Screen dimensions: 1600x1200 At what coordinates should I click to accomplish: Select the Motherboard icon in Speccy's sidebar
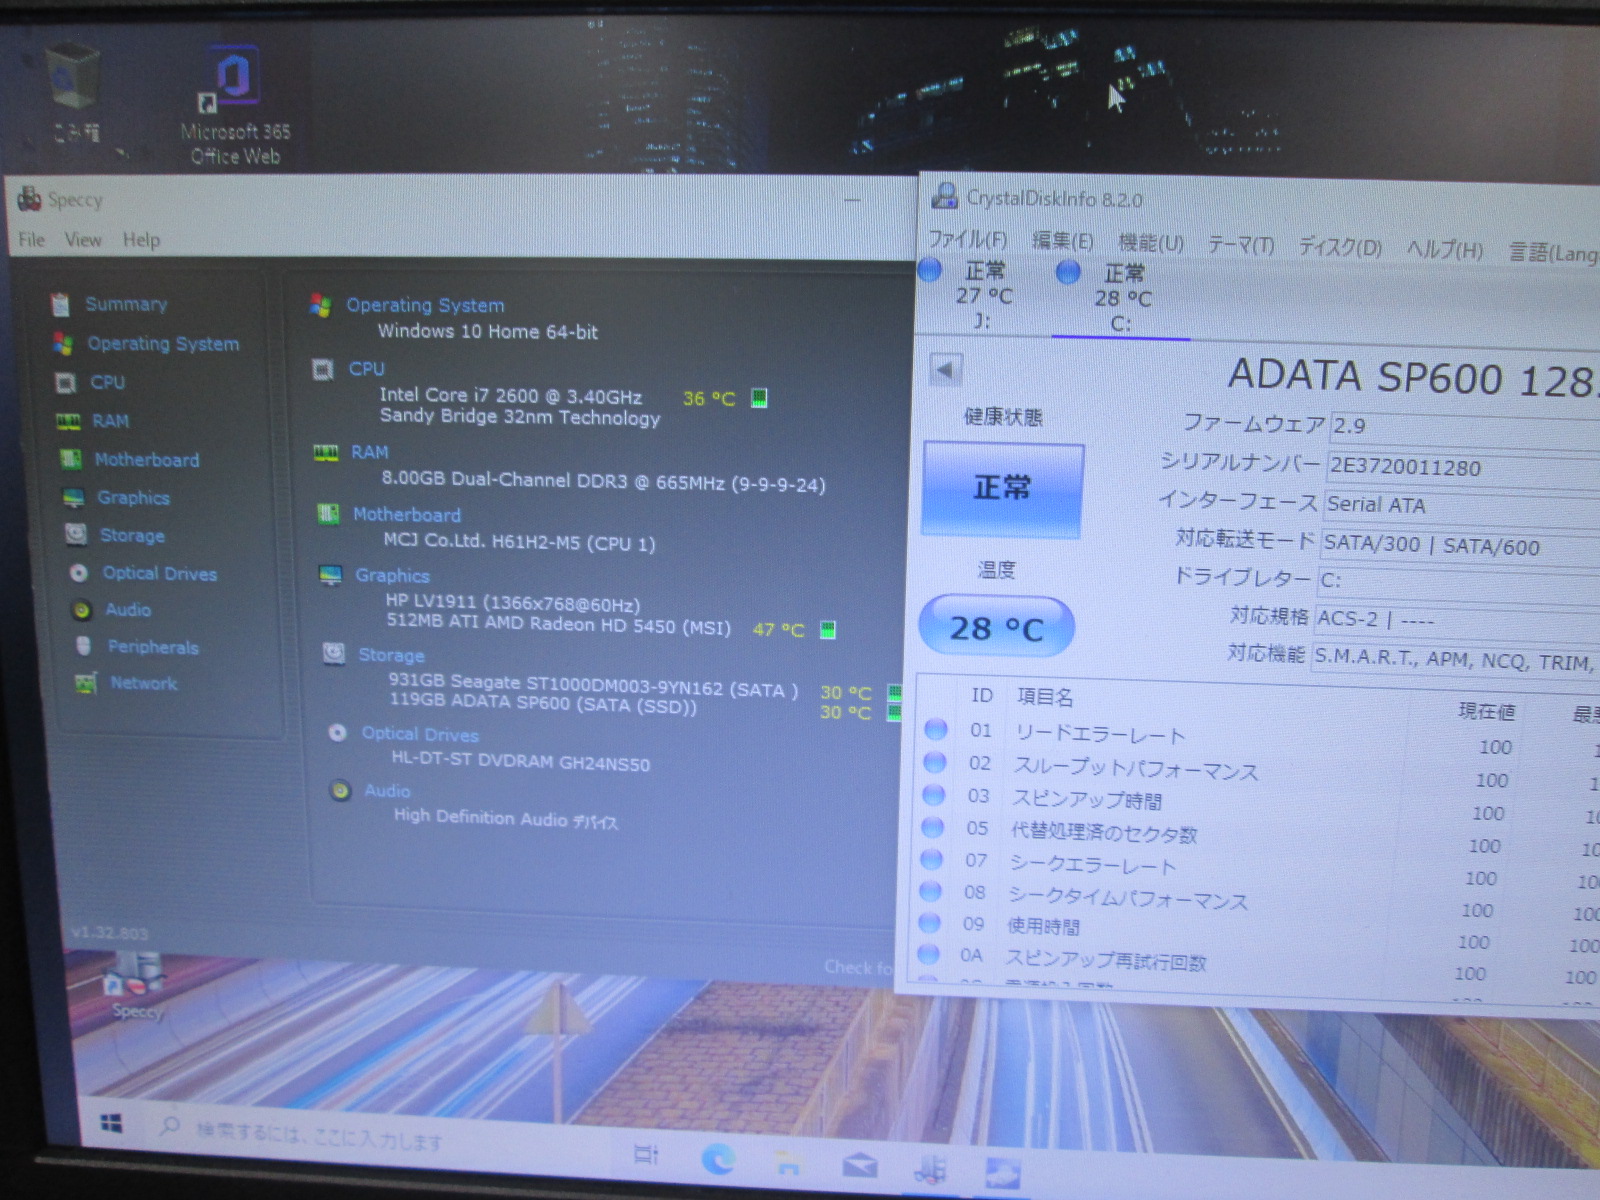tap(71, 459)
